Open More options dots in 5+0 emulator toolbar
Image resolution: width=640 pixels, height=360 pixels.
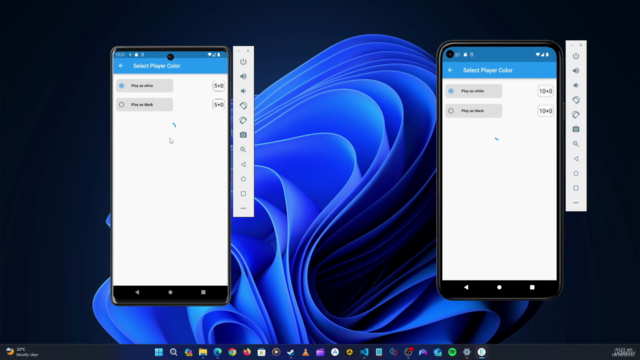(x=243, y=208)
